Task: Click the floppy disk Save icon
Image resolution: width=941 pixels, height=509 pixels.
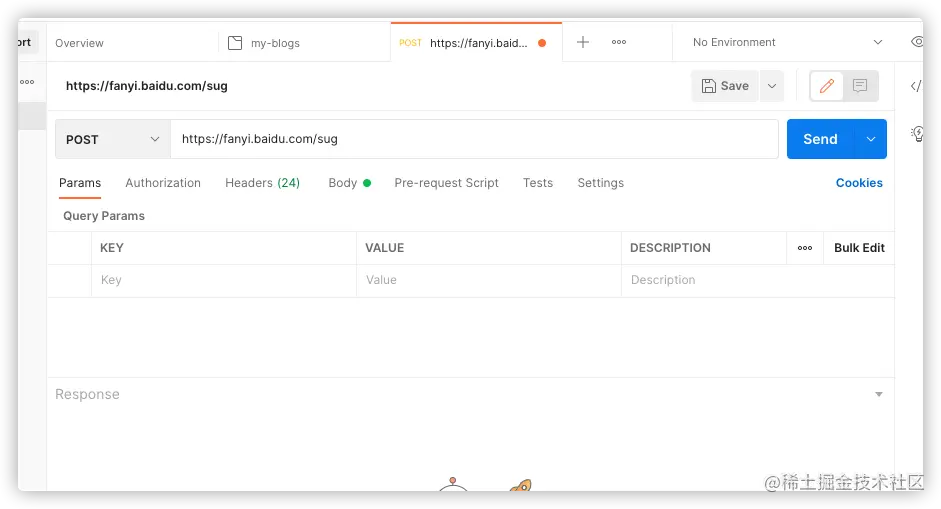Action: 709,86
